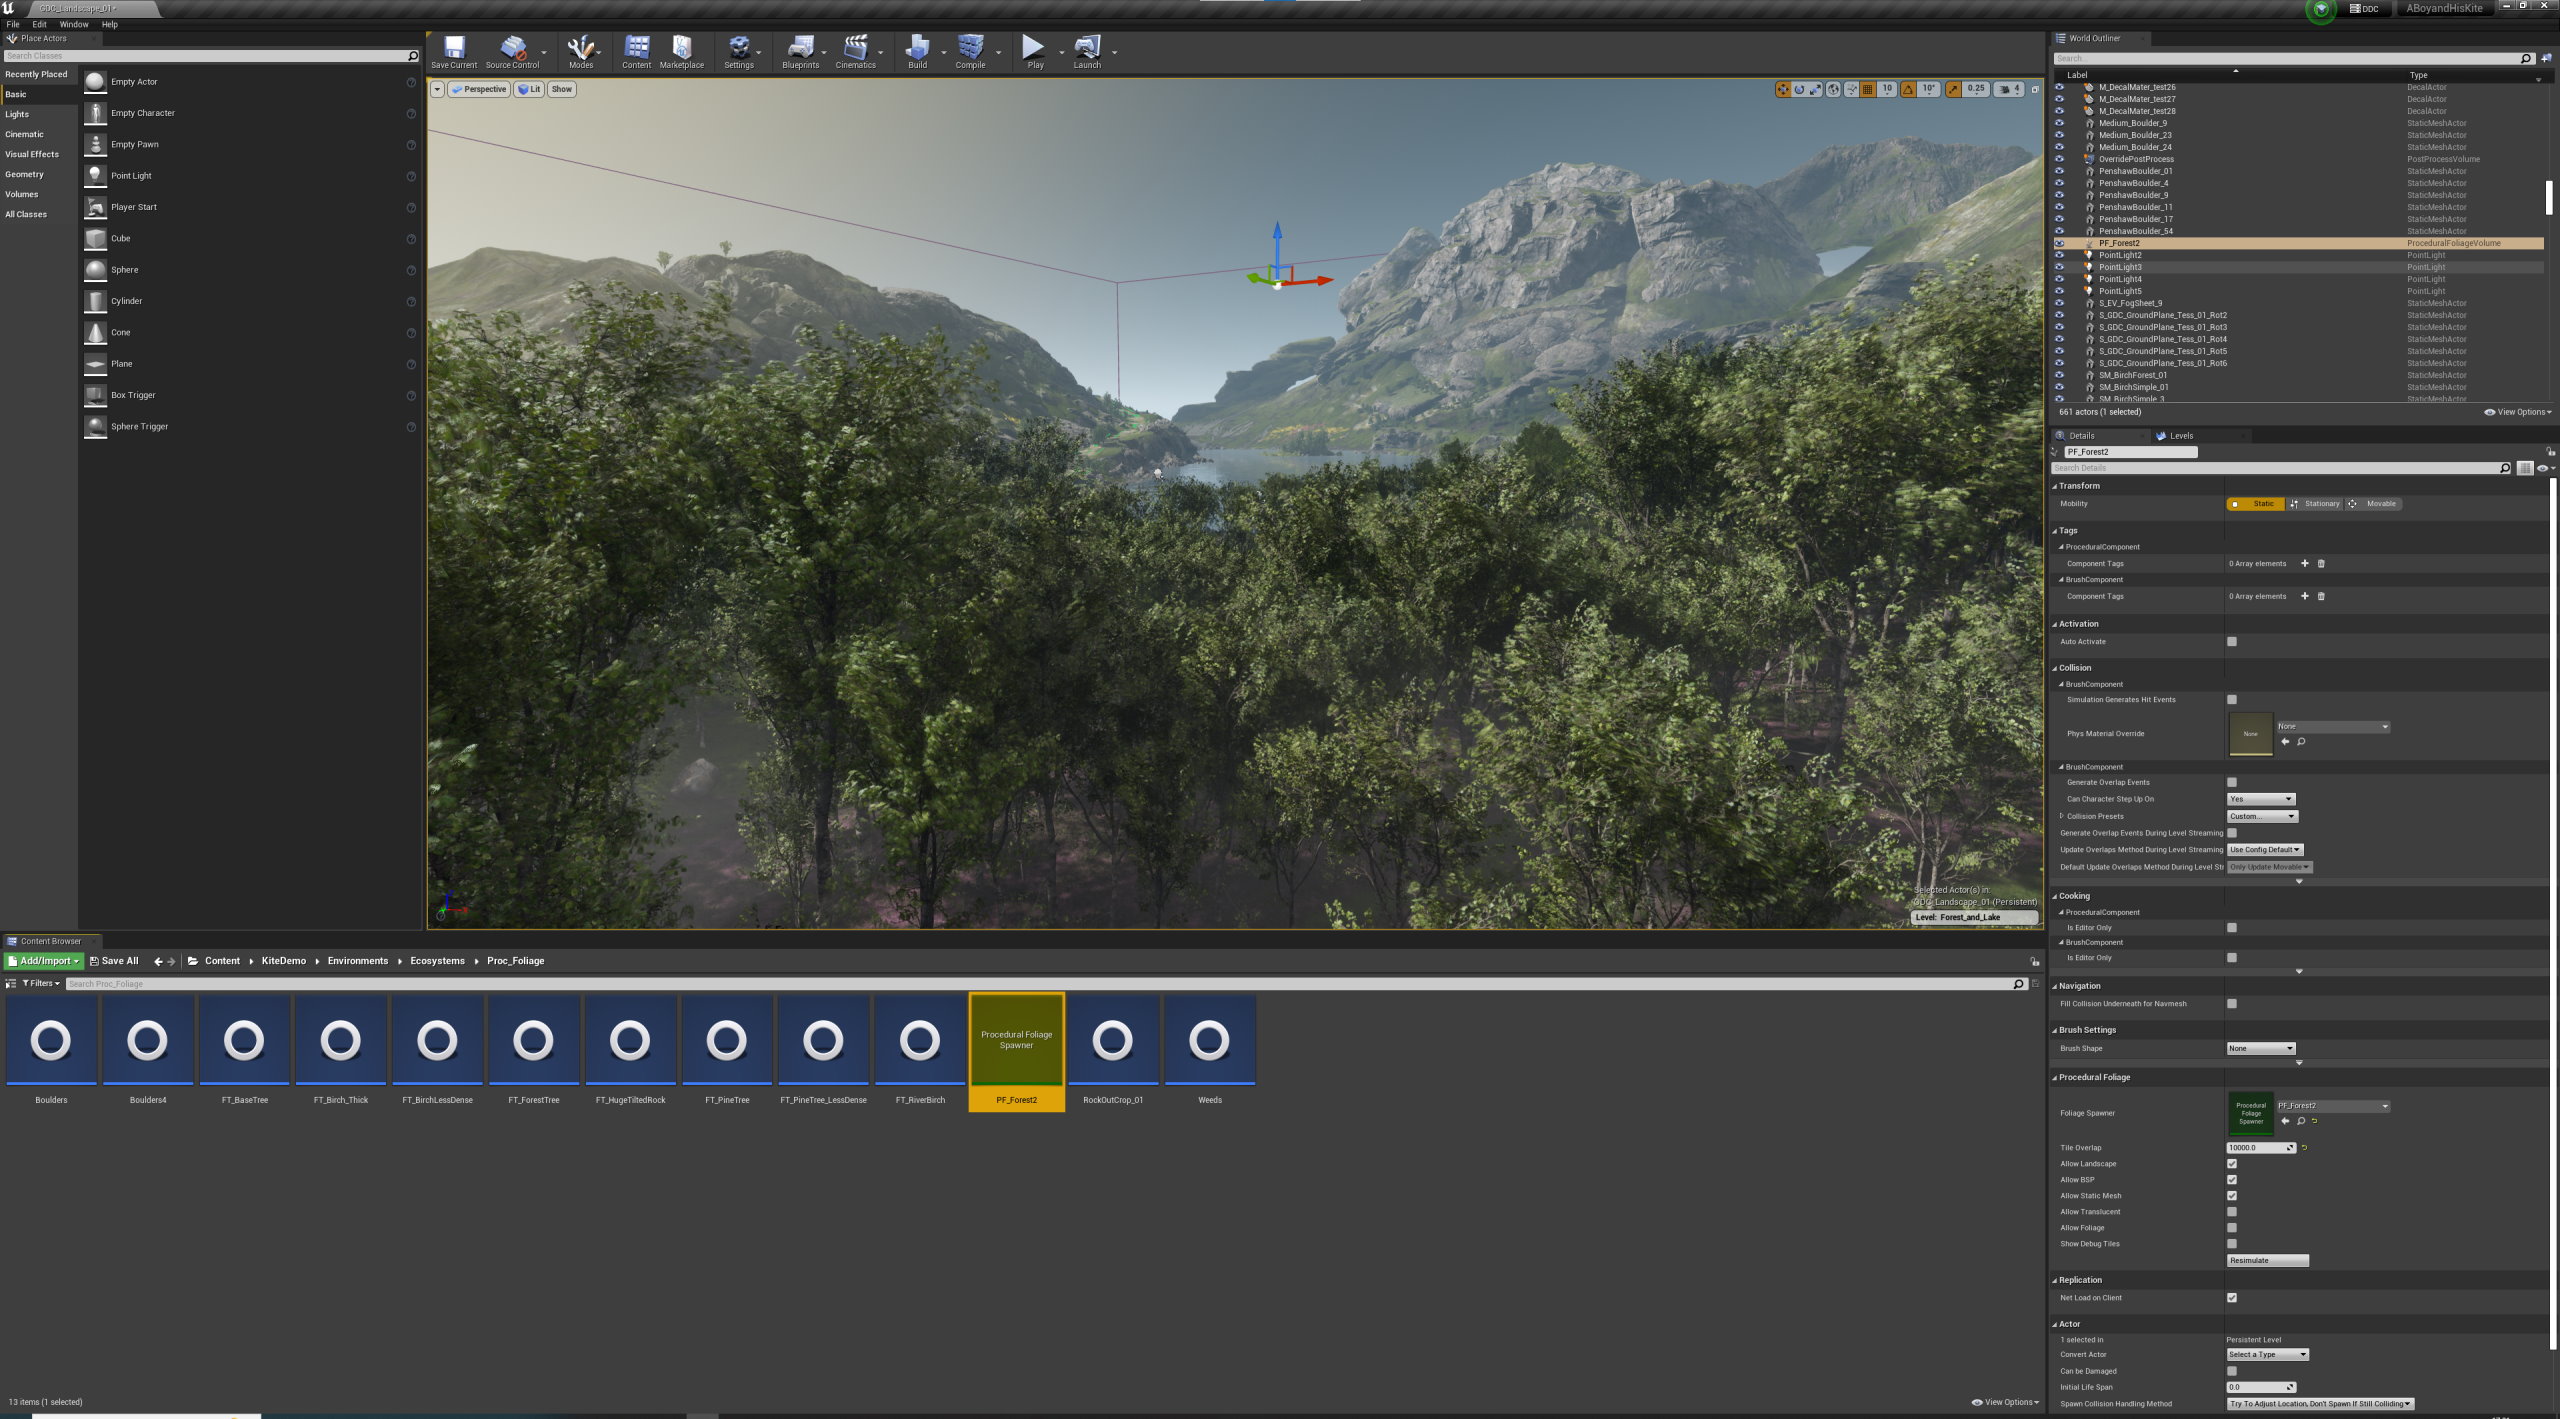The height and width of the screenshot is (1419, 2560).
Task: Open the Can Character Step Up On dropdown
Action: tap(2260, 799)
